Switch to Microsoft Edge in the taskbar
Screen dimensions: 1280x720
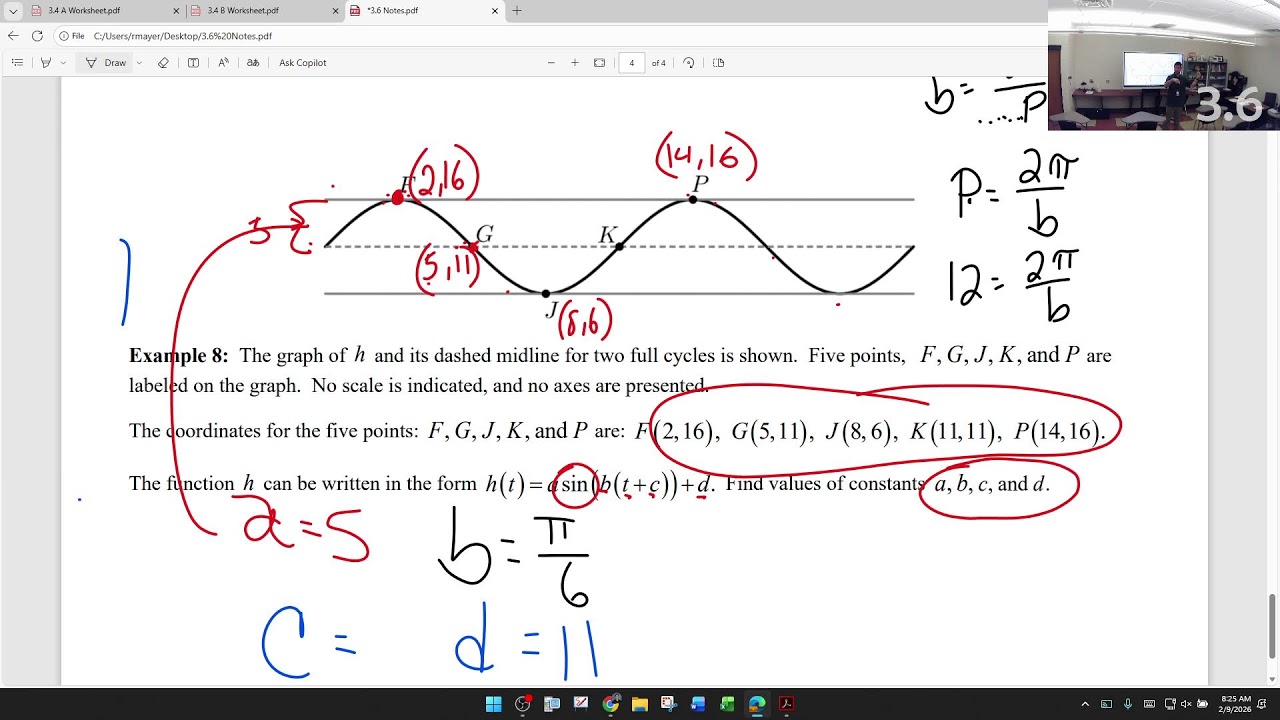(757, 704)
